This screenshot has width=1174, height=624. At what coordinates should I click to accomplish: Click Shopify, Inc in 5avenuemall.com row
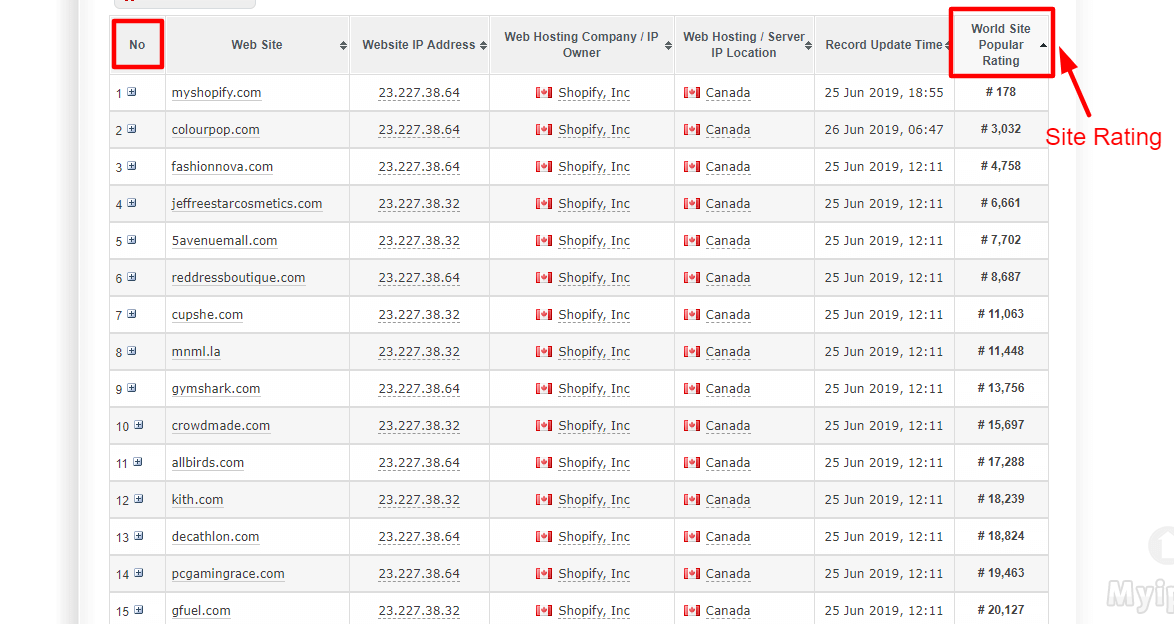[594, 240]
